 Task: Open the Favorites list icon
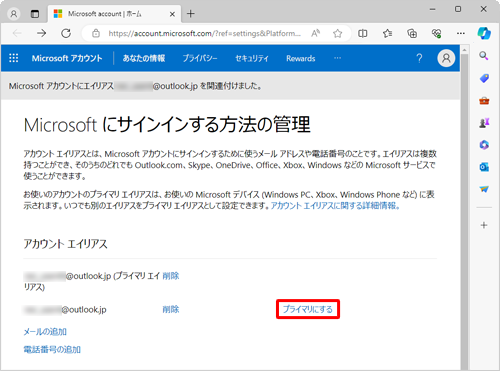pyautogui.click(x=387, y=33)
